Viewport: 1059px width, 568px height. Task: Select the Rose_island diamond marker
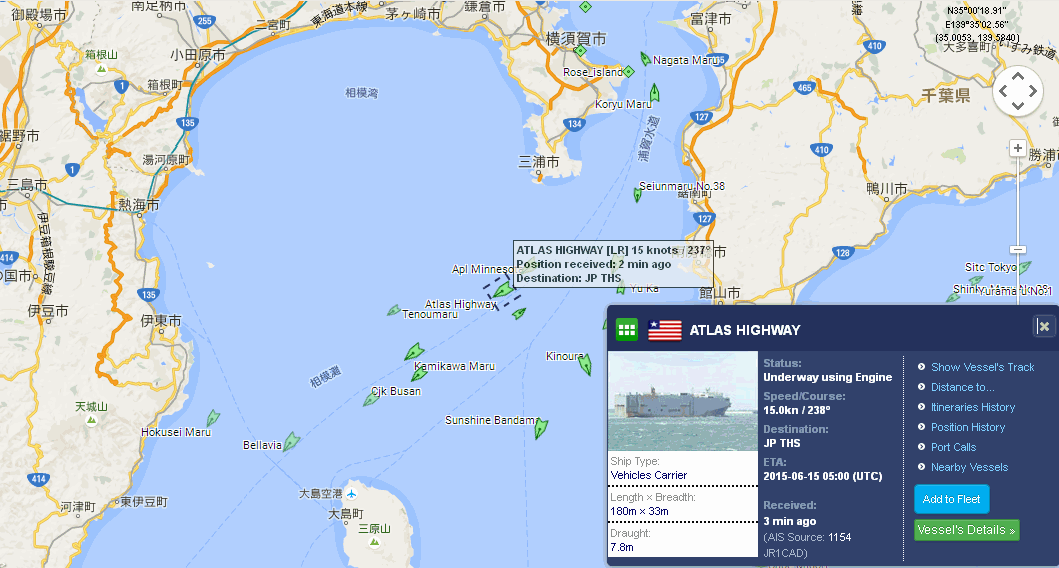coord(629,72)
